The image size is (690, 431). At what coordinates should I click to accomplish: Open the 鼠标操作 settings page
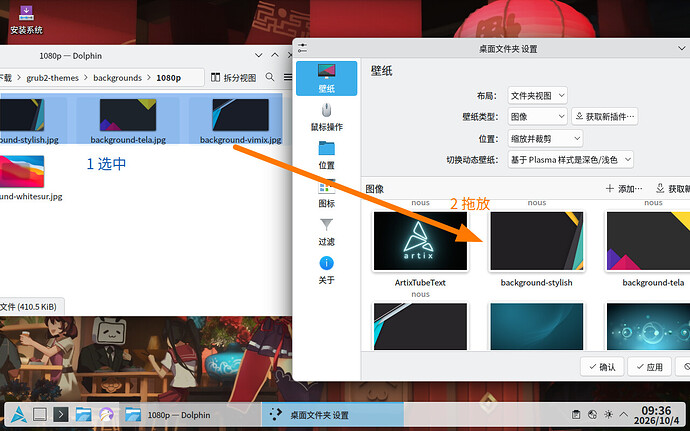327,117
